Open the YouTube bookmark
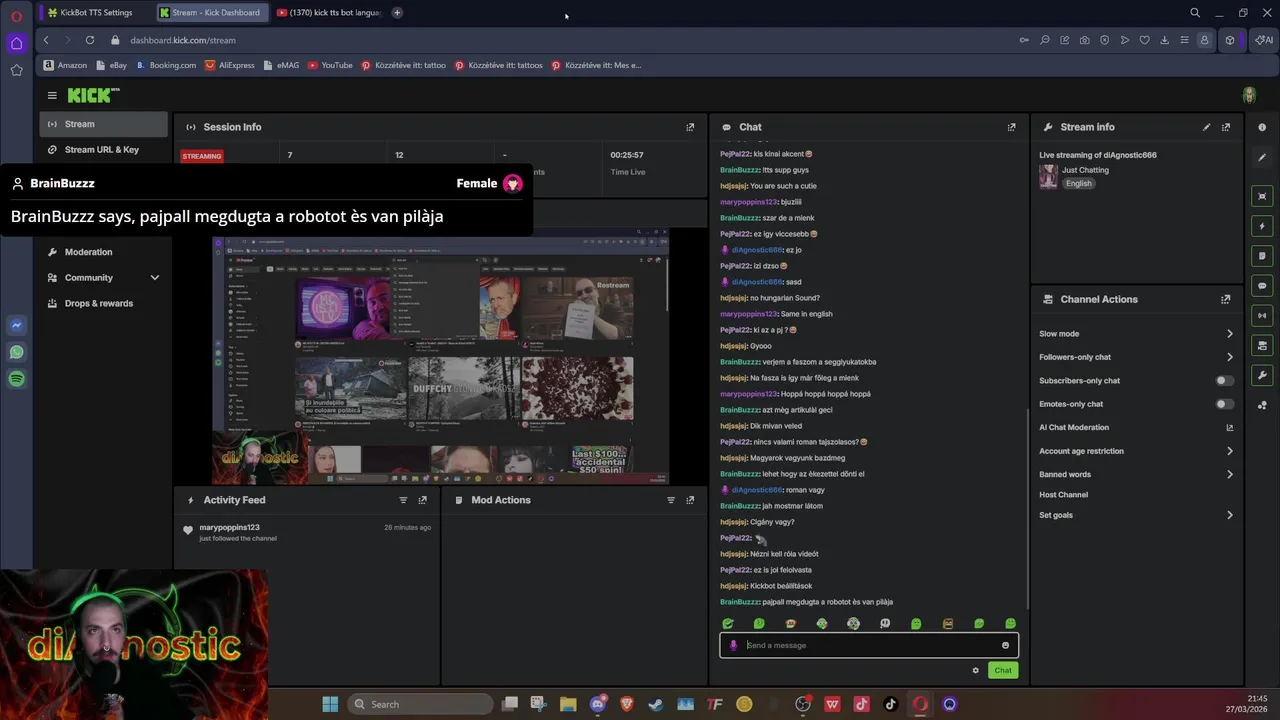Screen dimensions: 1280x720 tap(330, 65)
